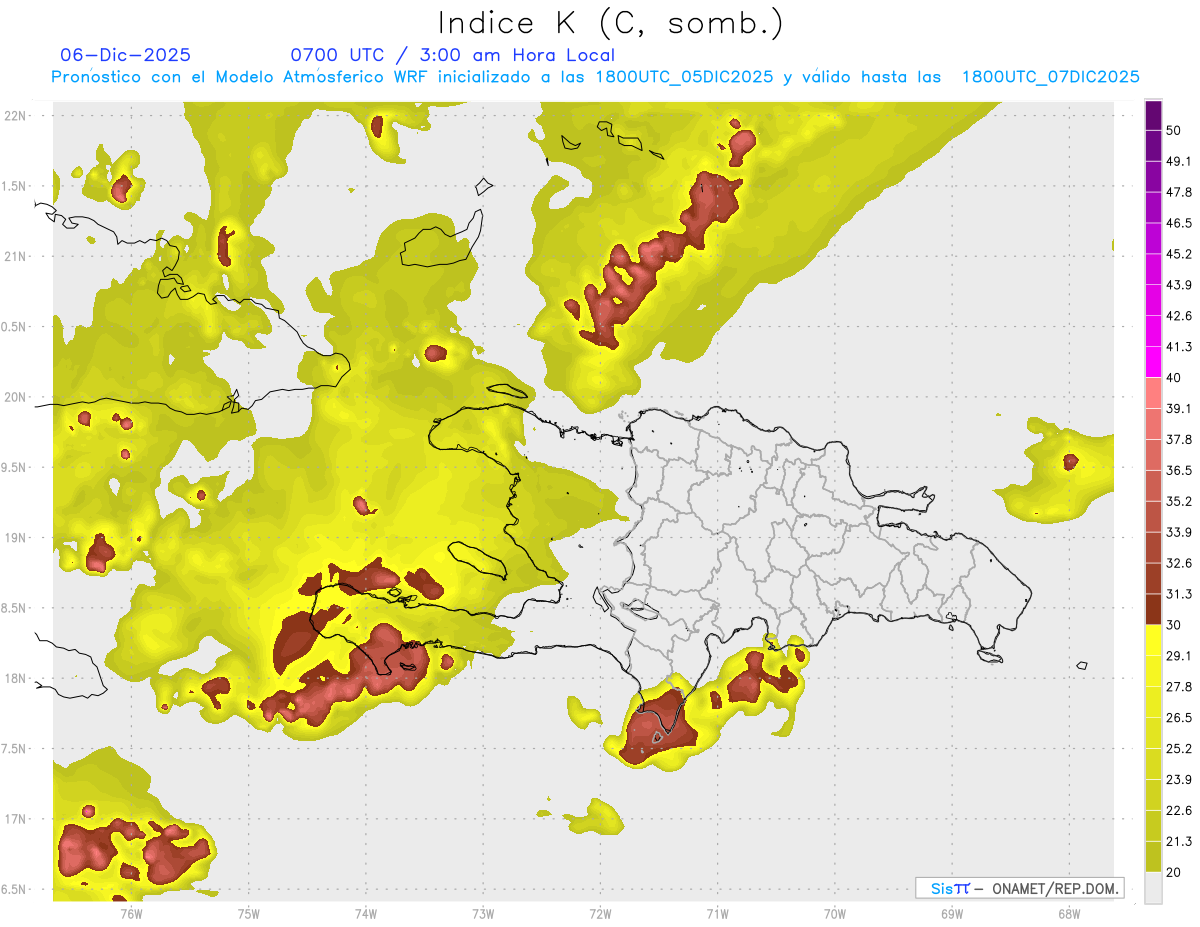Click the color bar label "32.6"
1200x927 pixels.
click(x=1179, y=563)
